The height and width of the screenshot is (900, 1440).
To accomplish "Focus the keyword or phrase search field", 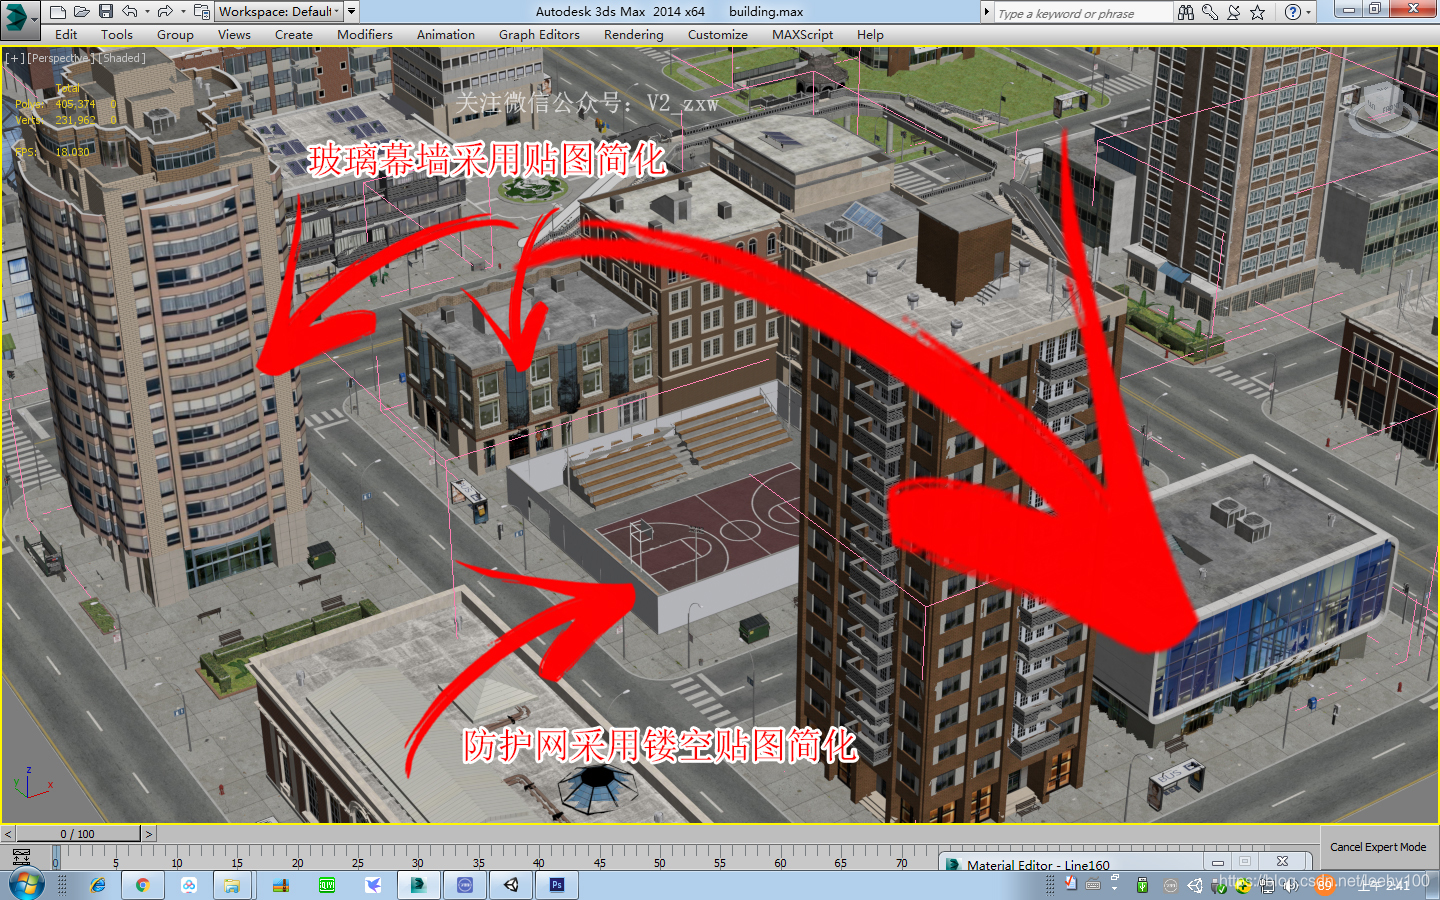I will 1083,13.
